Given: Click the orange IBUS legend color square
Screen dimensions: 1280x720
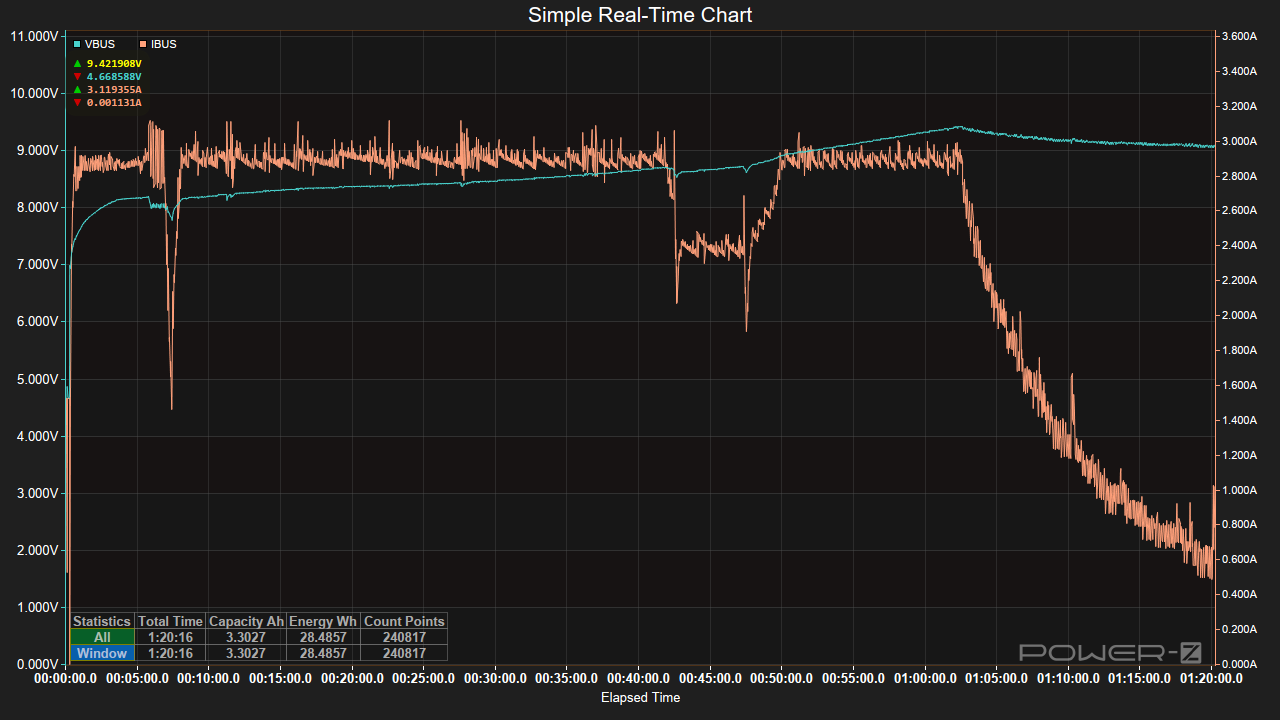Looking at the screenshot, I should pyautogui.click(x=142, y=44).
